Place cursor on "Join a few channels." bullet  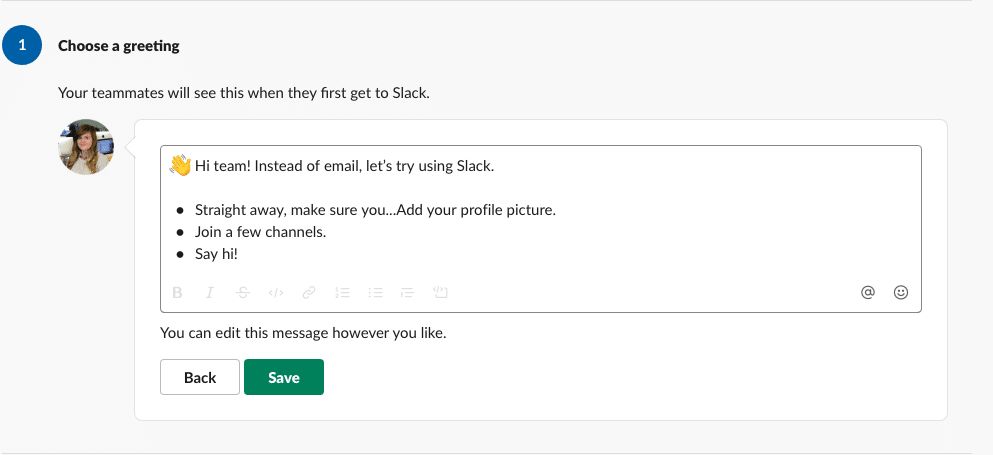(260, 232)
